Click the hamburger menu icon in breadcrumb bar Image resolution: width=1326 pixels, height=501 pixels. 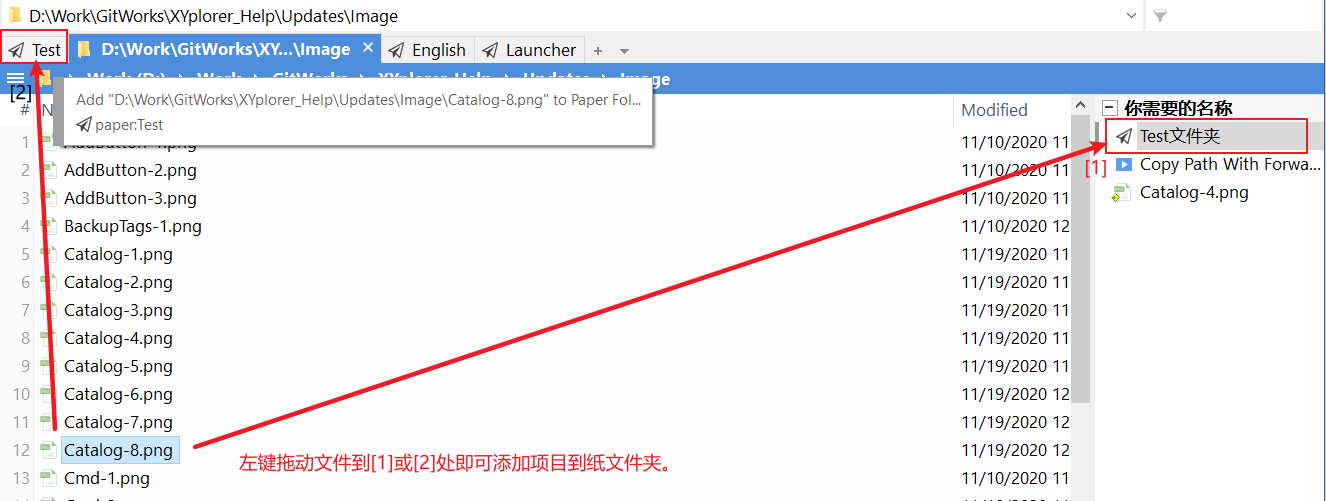tap(15, 79)
